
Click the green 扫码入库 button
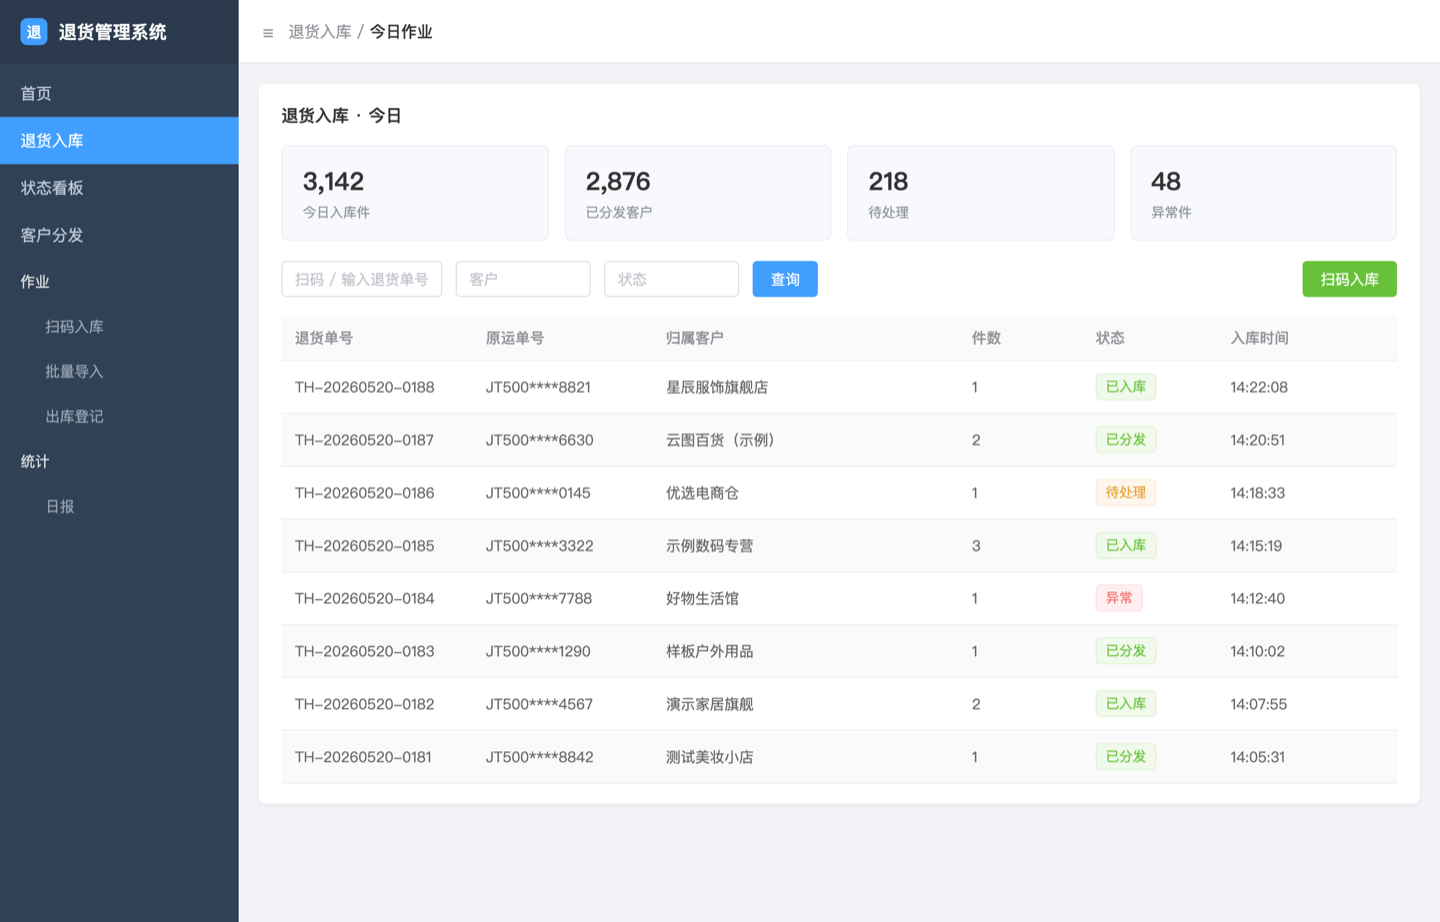[x=1349, y=279]
